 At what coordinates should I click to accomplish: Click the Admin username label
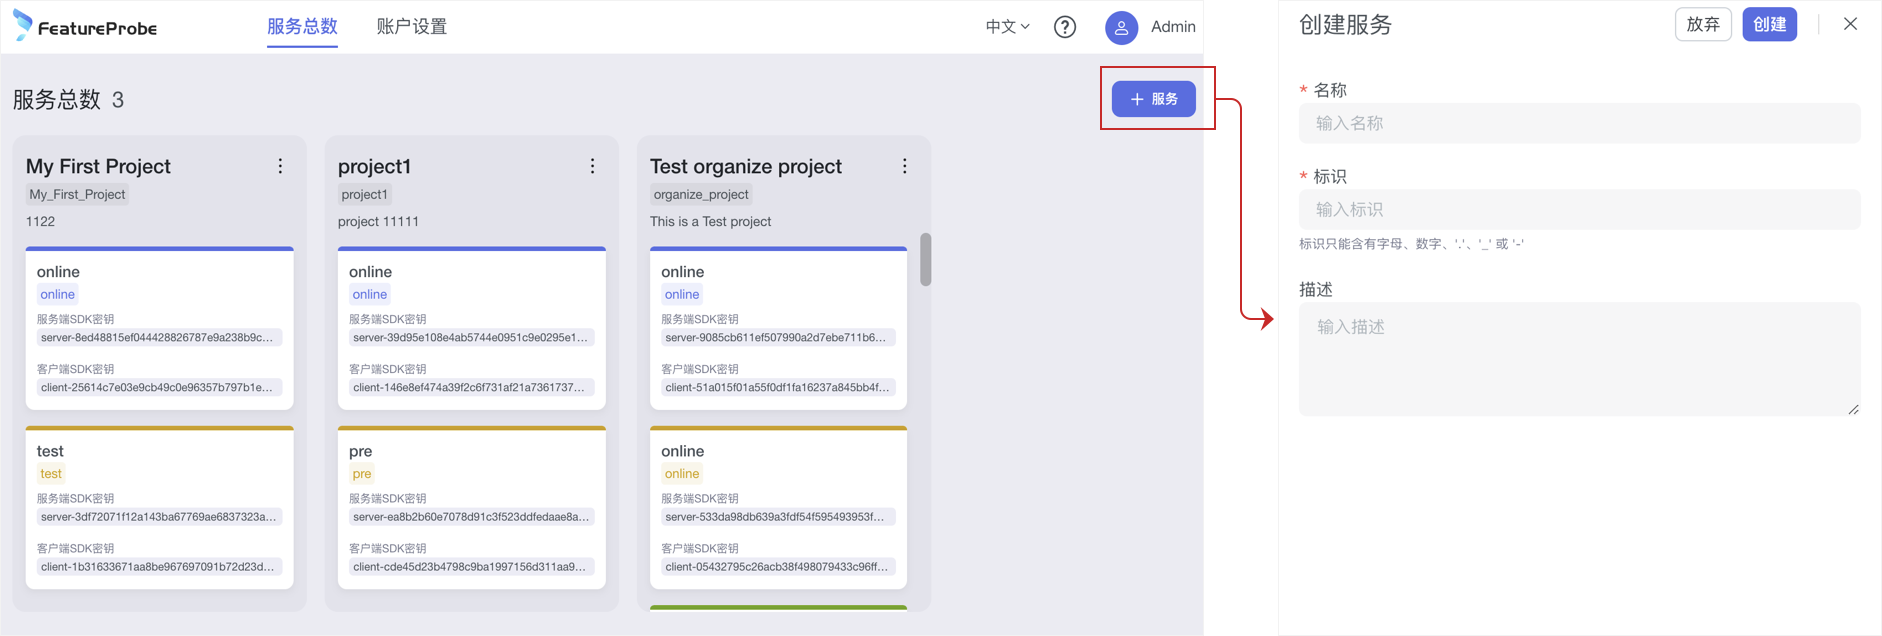pos(1173,27)
